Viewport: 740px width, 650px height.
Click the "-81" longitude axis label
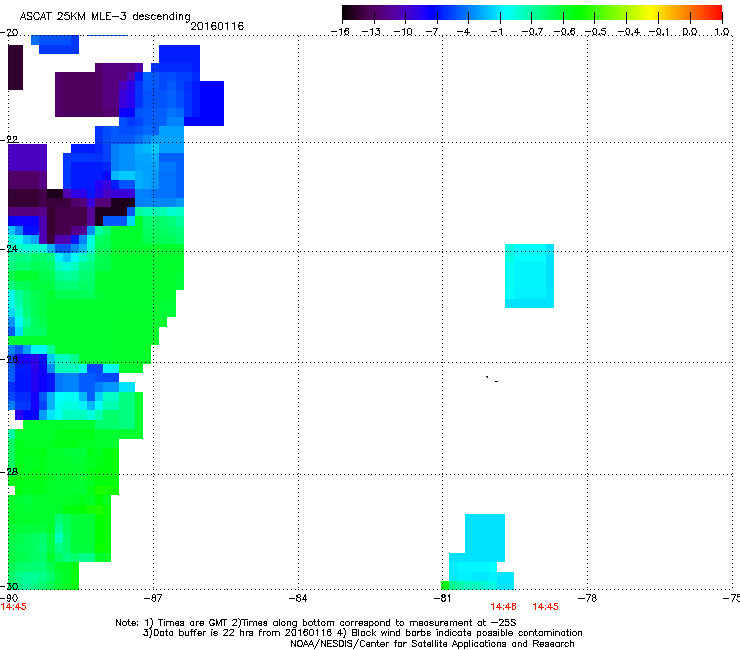pyautogui.click(x=443, y=598)
